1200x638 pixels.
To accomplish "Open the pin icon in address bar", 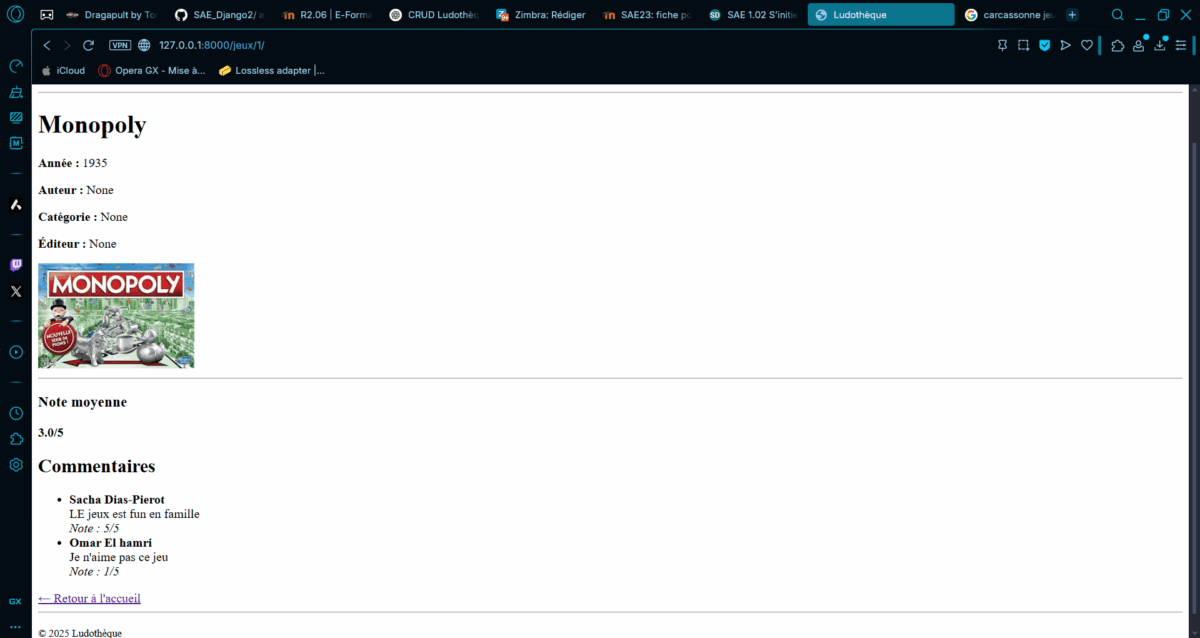I will pyautogui.click(x=1003, y=45).
